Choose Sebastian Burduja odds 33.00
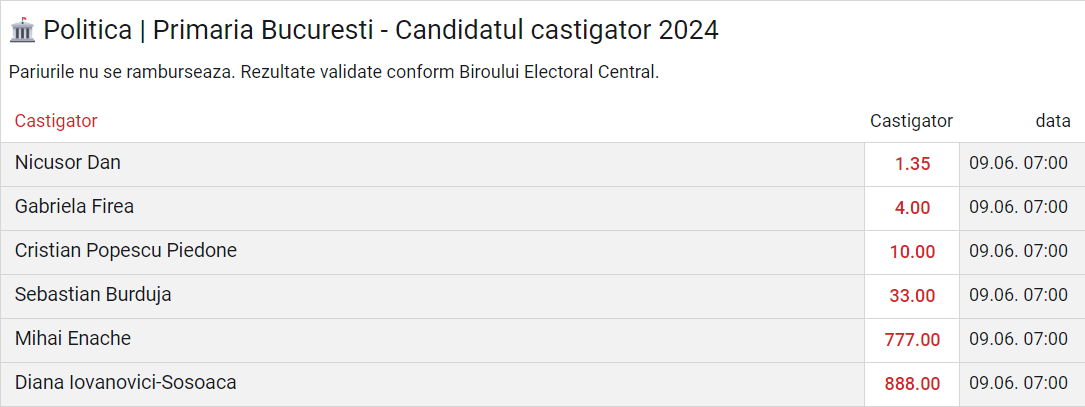The height and width of the screenshot is (407, 1085). click(912, 296)
